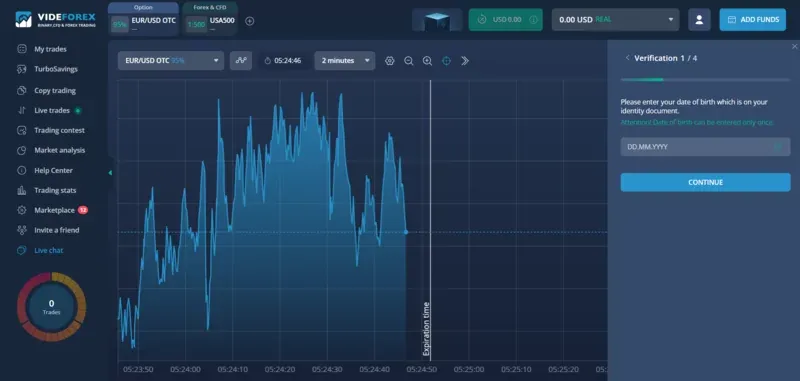
Task: Open My trades menu item
Action: click(x=50, y=49)
